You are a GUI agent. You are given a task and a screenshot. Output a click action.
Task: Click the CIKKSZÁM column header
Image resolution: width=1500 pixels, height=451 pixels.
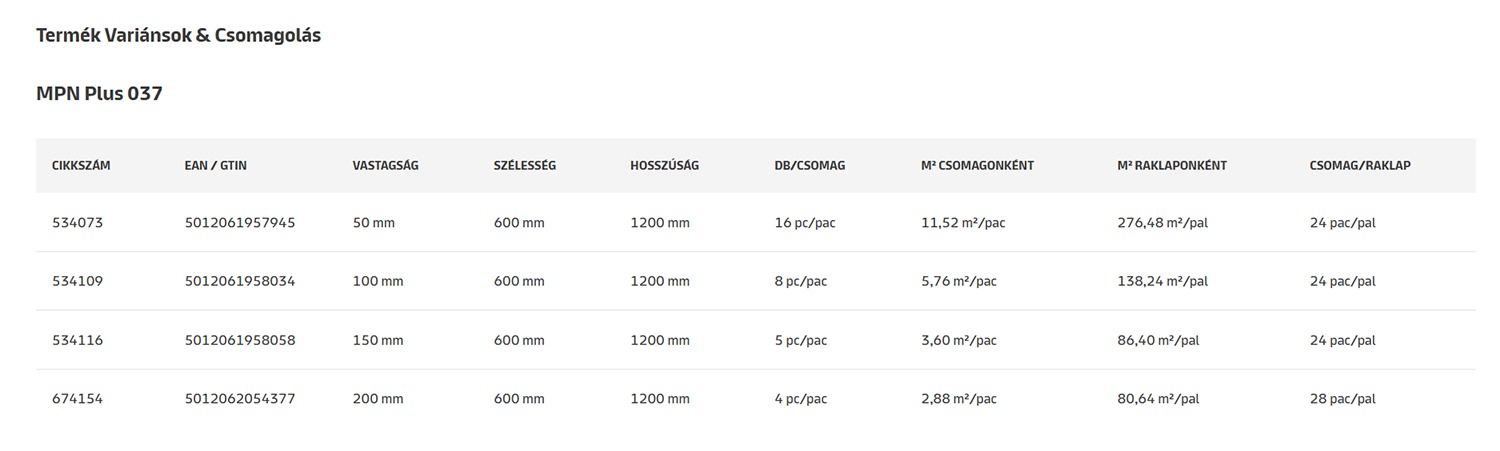(x=81, y=166)
